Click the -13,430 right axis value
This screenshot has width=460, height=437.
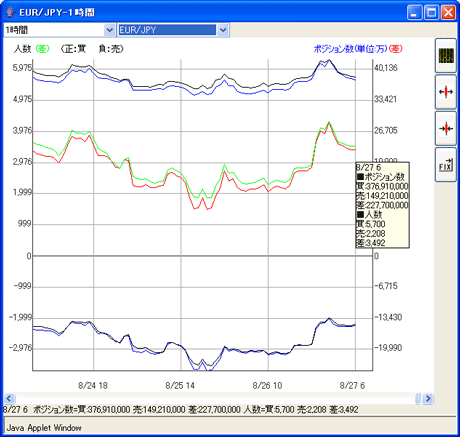(387, 317)
